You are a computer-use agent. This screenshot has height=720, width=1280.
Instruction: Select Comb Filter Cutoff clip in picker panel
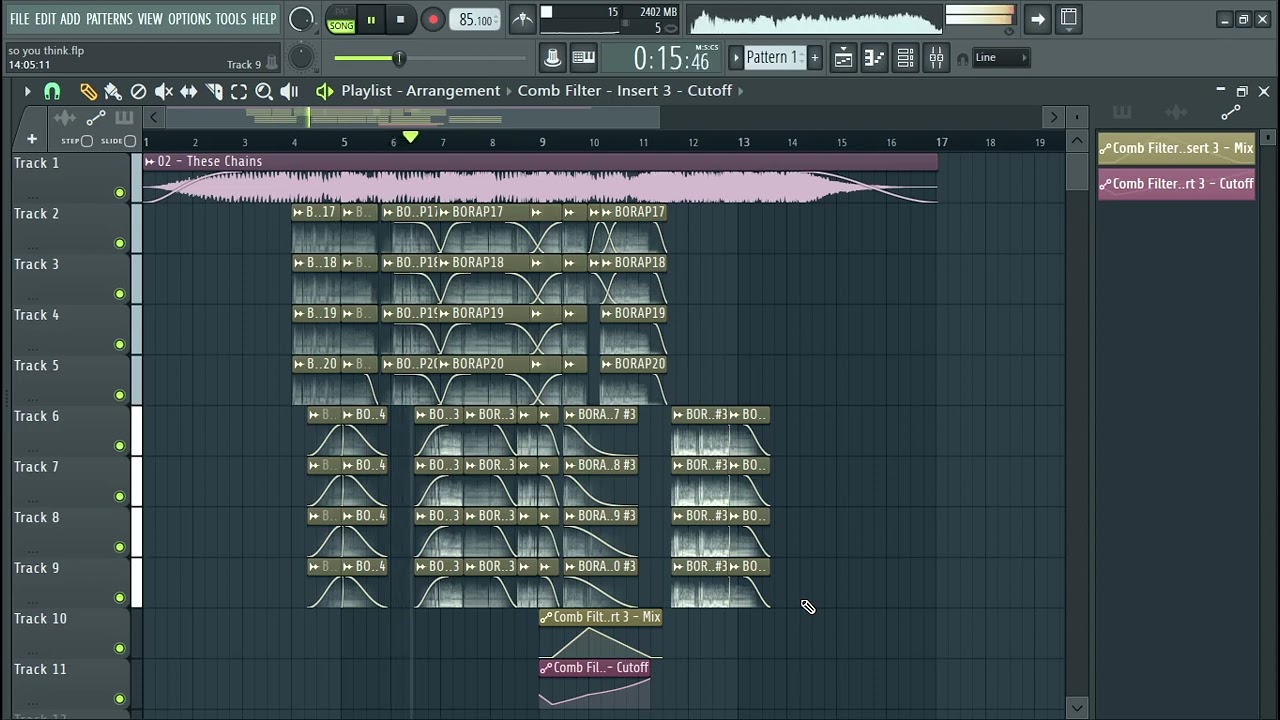tap(1176, 184)
